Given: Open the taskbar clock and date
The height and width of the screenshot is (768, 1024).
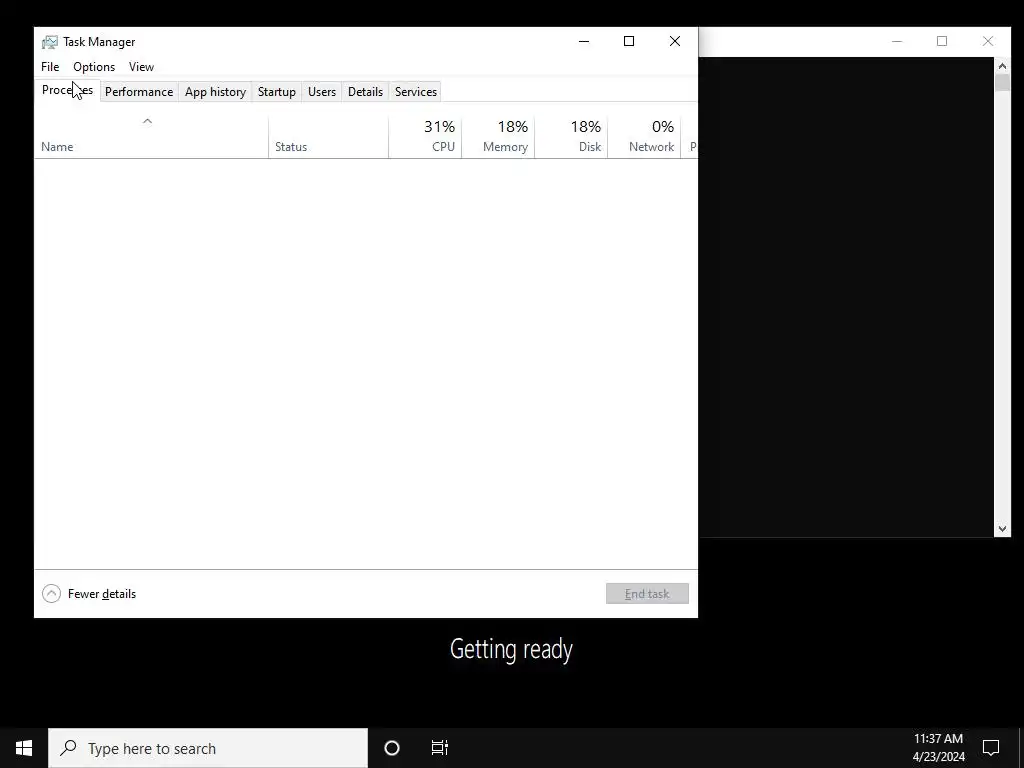Looking at the screenshot, I should point(938,748).
